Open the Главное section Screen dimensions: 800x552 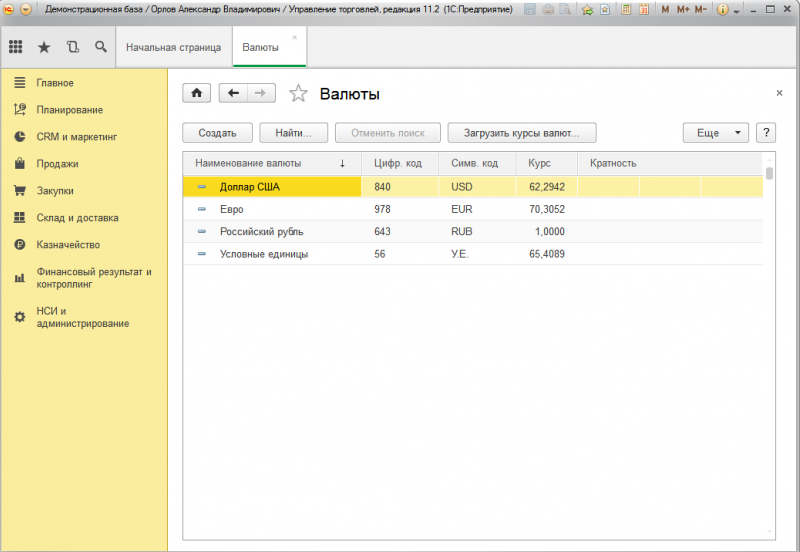55,83
